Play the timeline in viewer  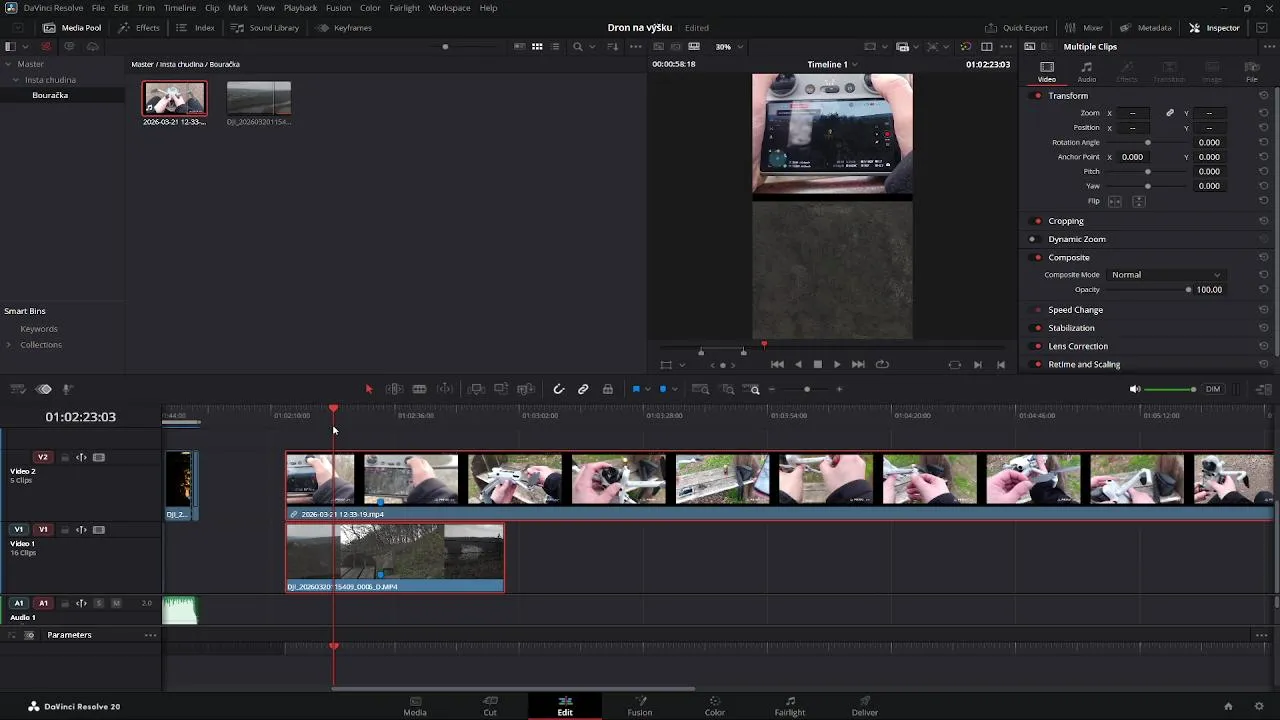click(x=837, y=365)
